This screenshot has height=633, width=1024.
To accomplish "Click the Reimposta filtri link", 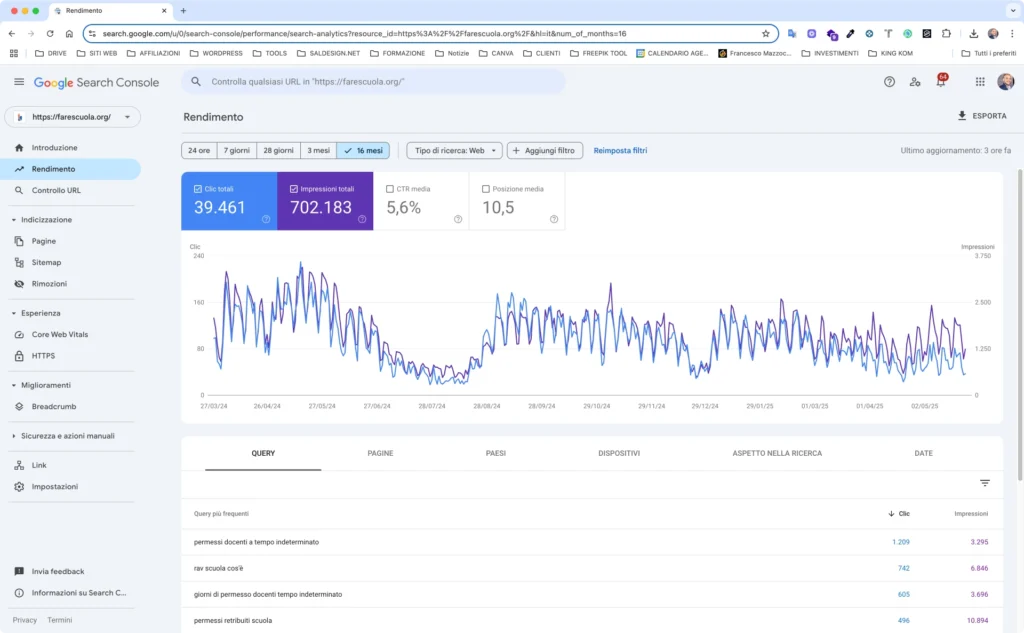I will click(x=620, y=150).
